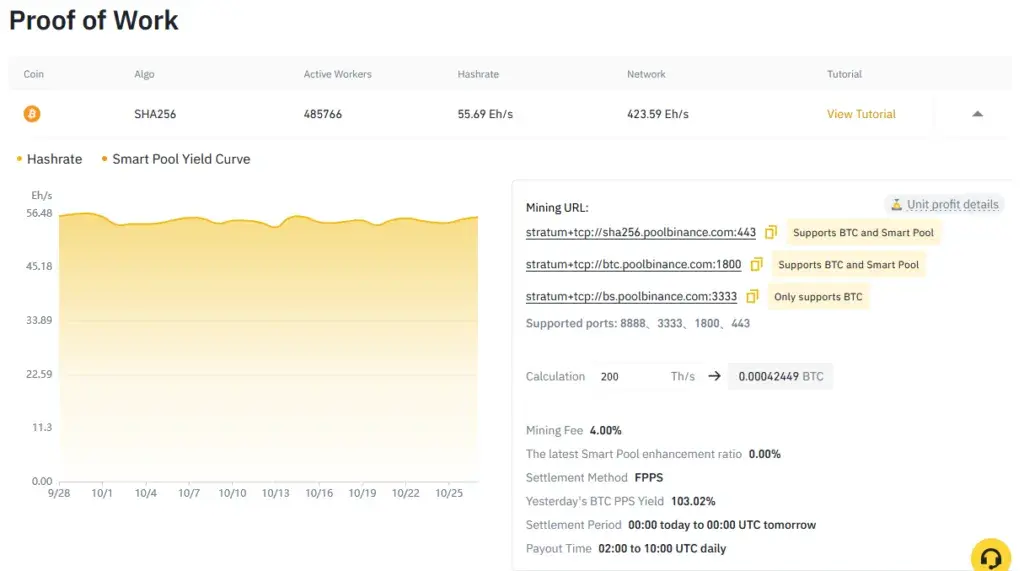
Task: Copy the btc.poolbinance.com:1800 mining URL
Action: point(756,264)
